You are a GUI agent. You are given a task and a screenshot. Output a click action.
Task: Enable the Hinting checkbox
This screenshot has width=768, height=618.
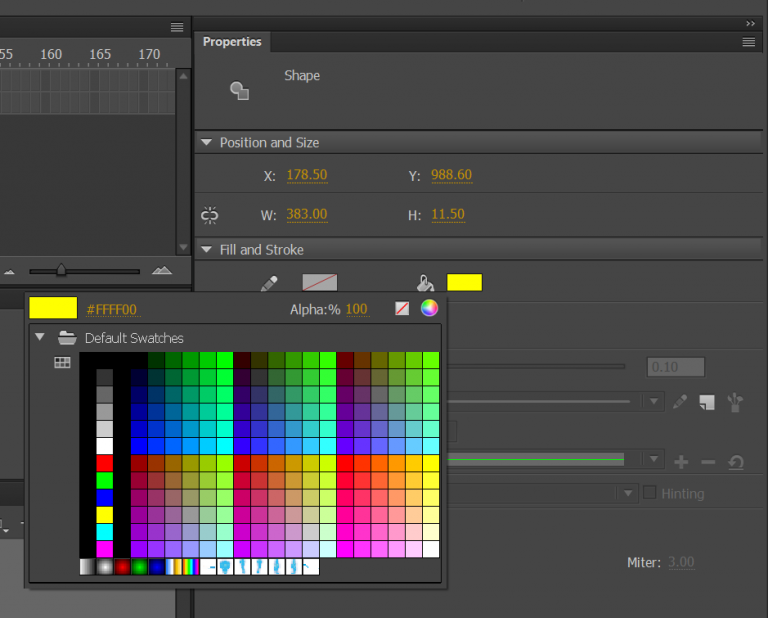coord(650,493)
